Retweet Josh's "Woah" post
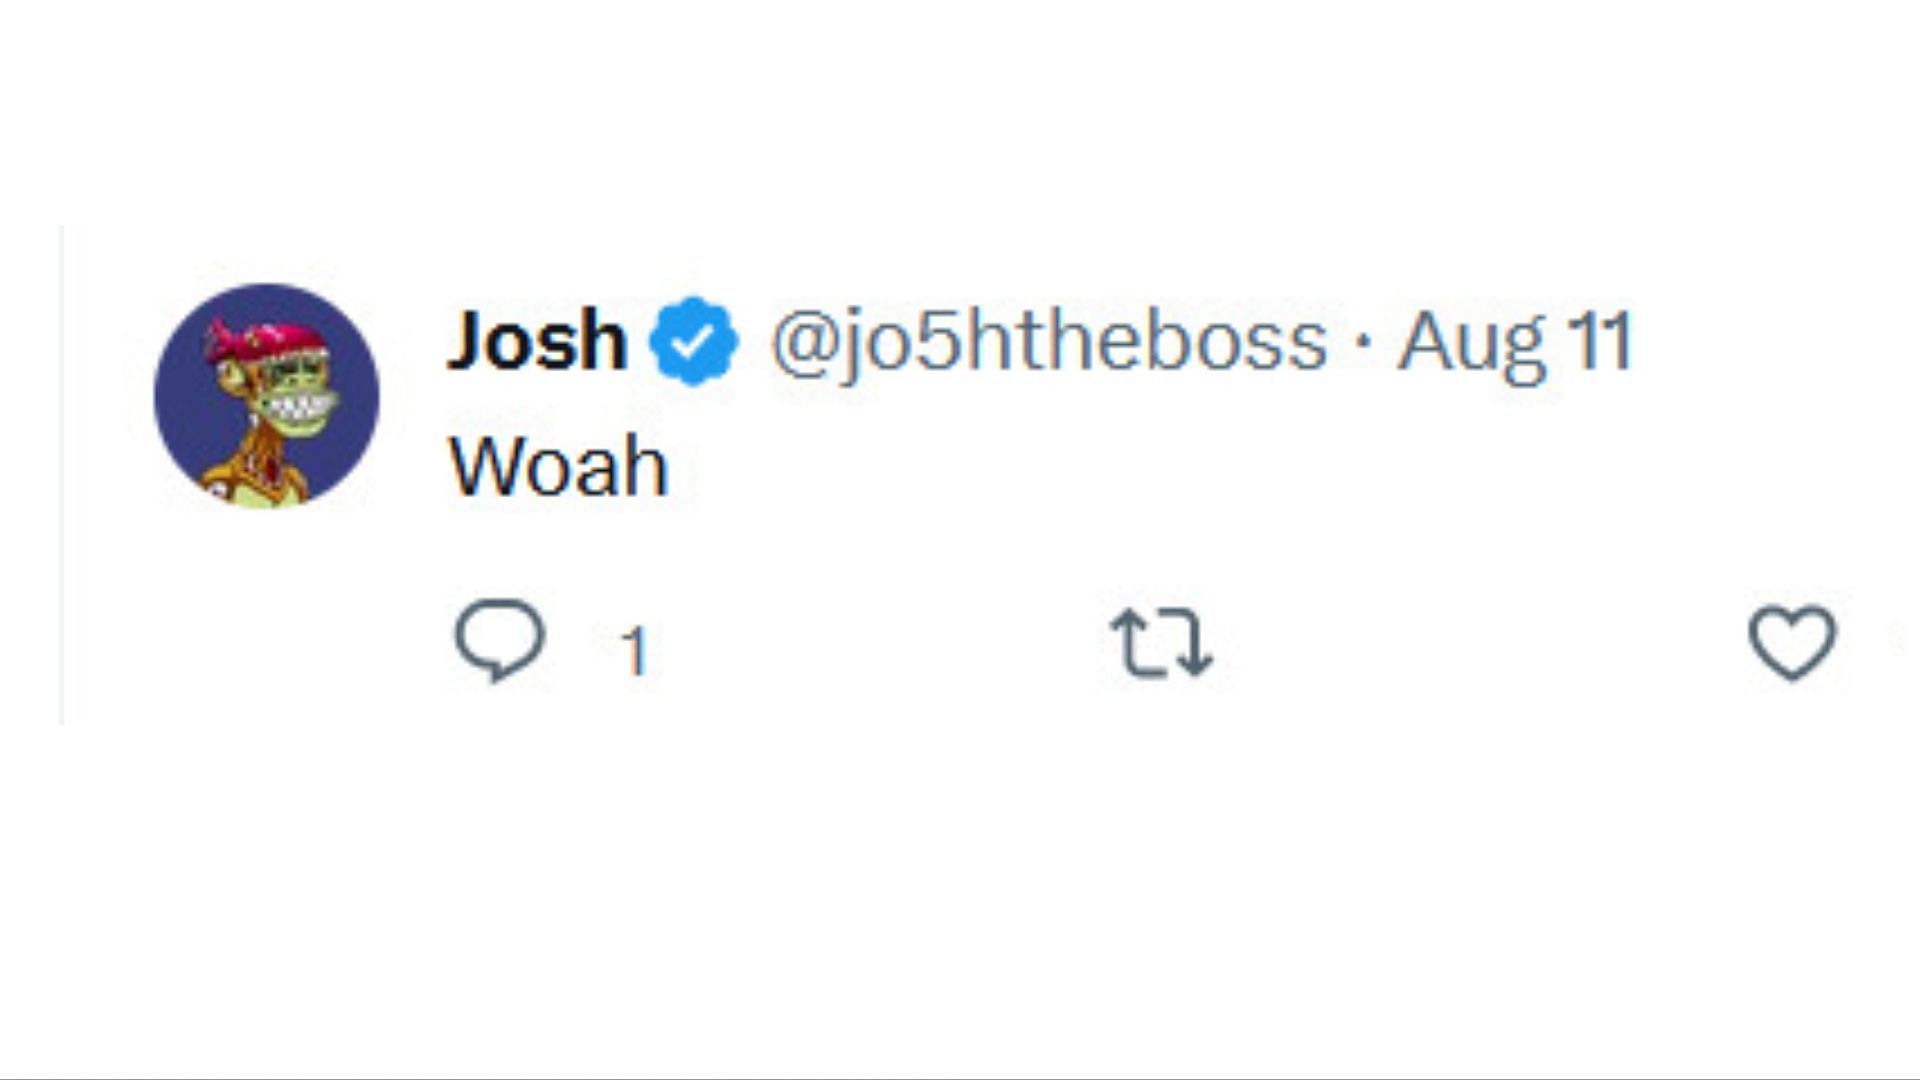 pyautogui.click(x=1161, y=643)
